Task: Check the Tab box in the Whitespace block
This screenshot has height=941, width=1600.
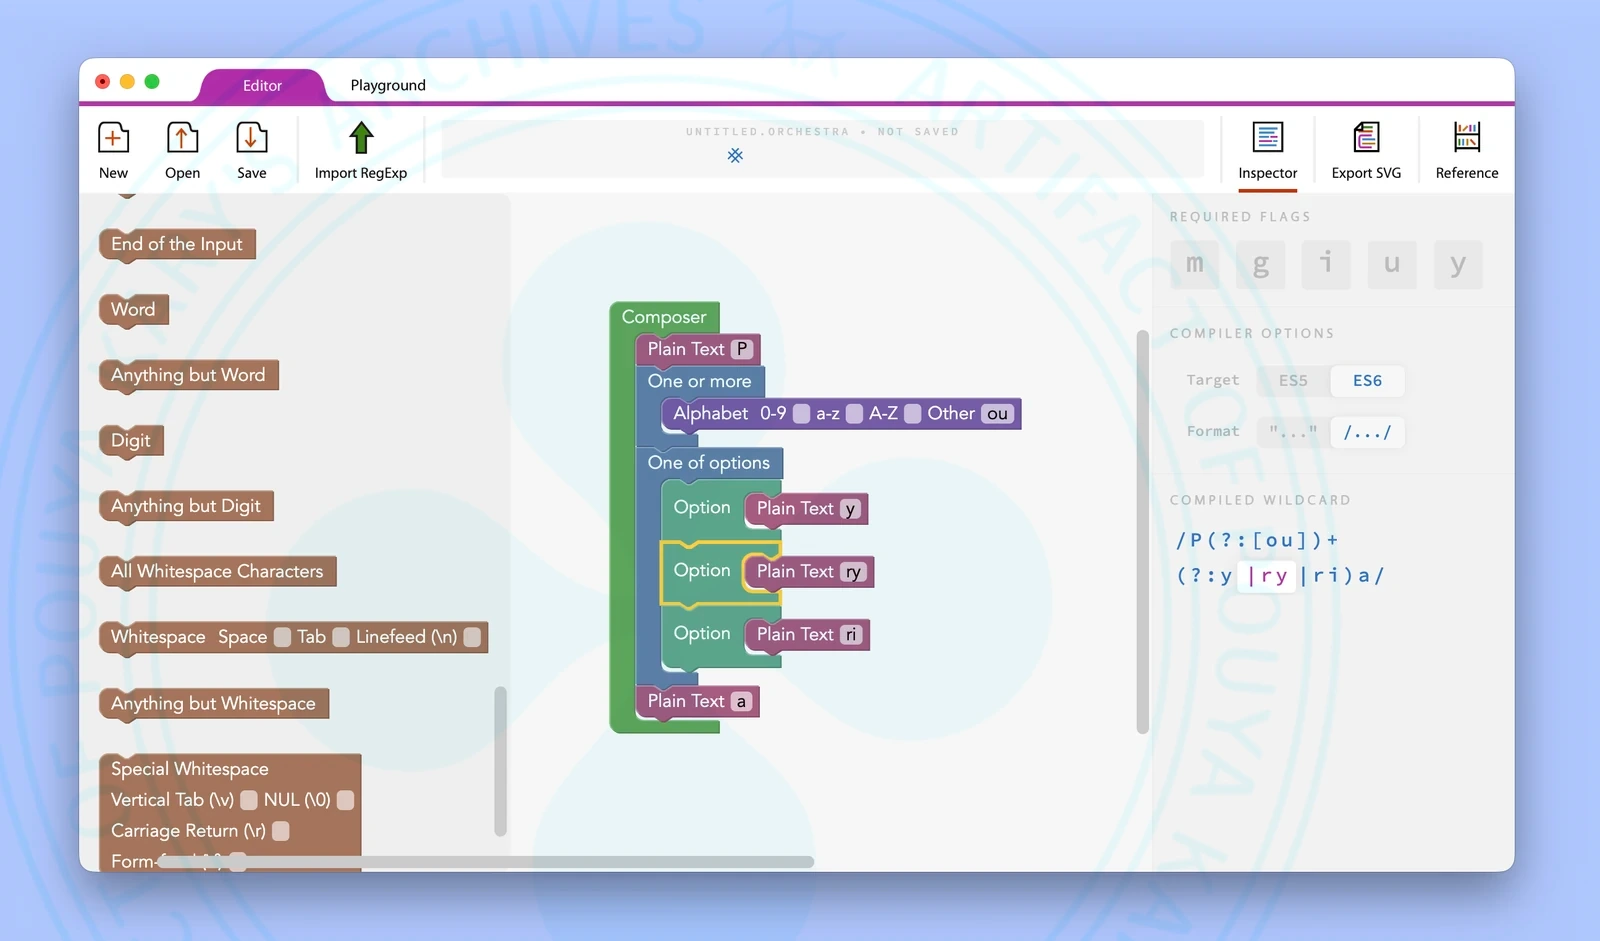Action: [341, 637]
